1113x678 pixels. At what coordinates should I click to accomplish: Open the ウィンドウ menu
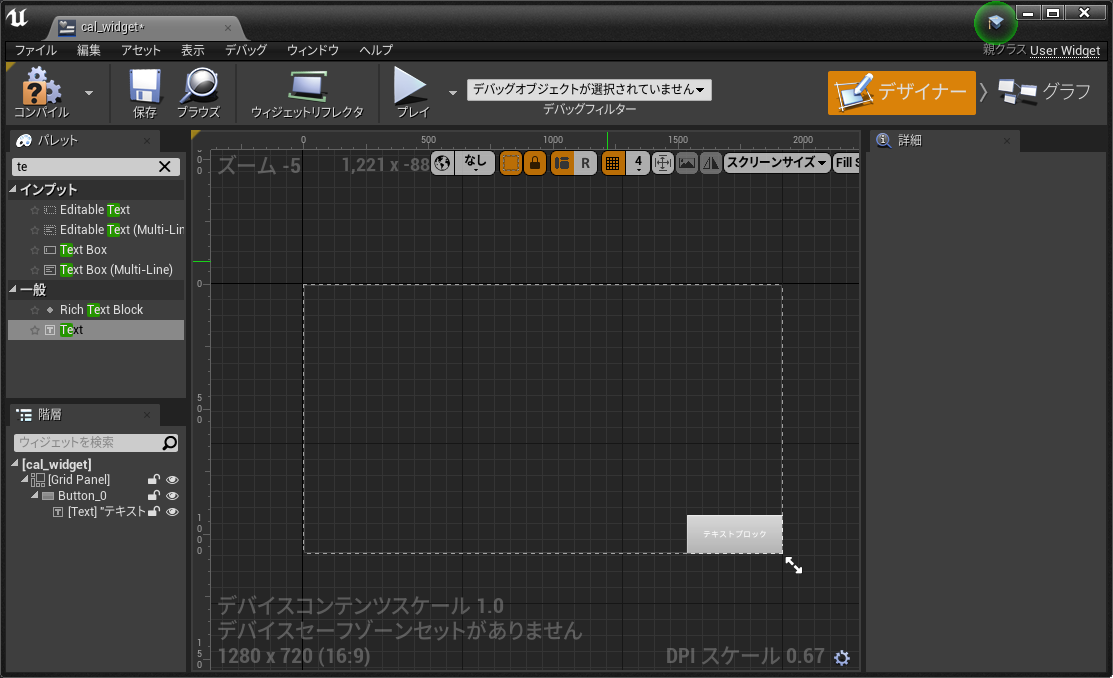312,50
